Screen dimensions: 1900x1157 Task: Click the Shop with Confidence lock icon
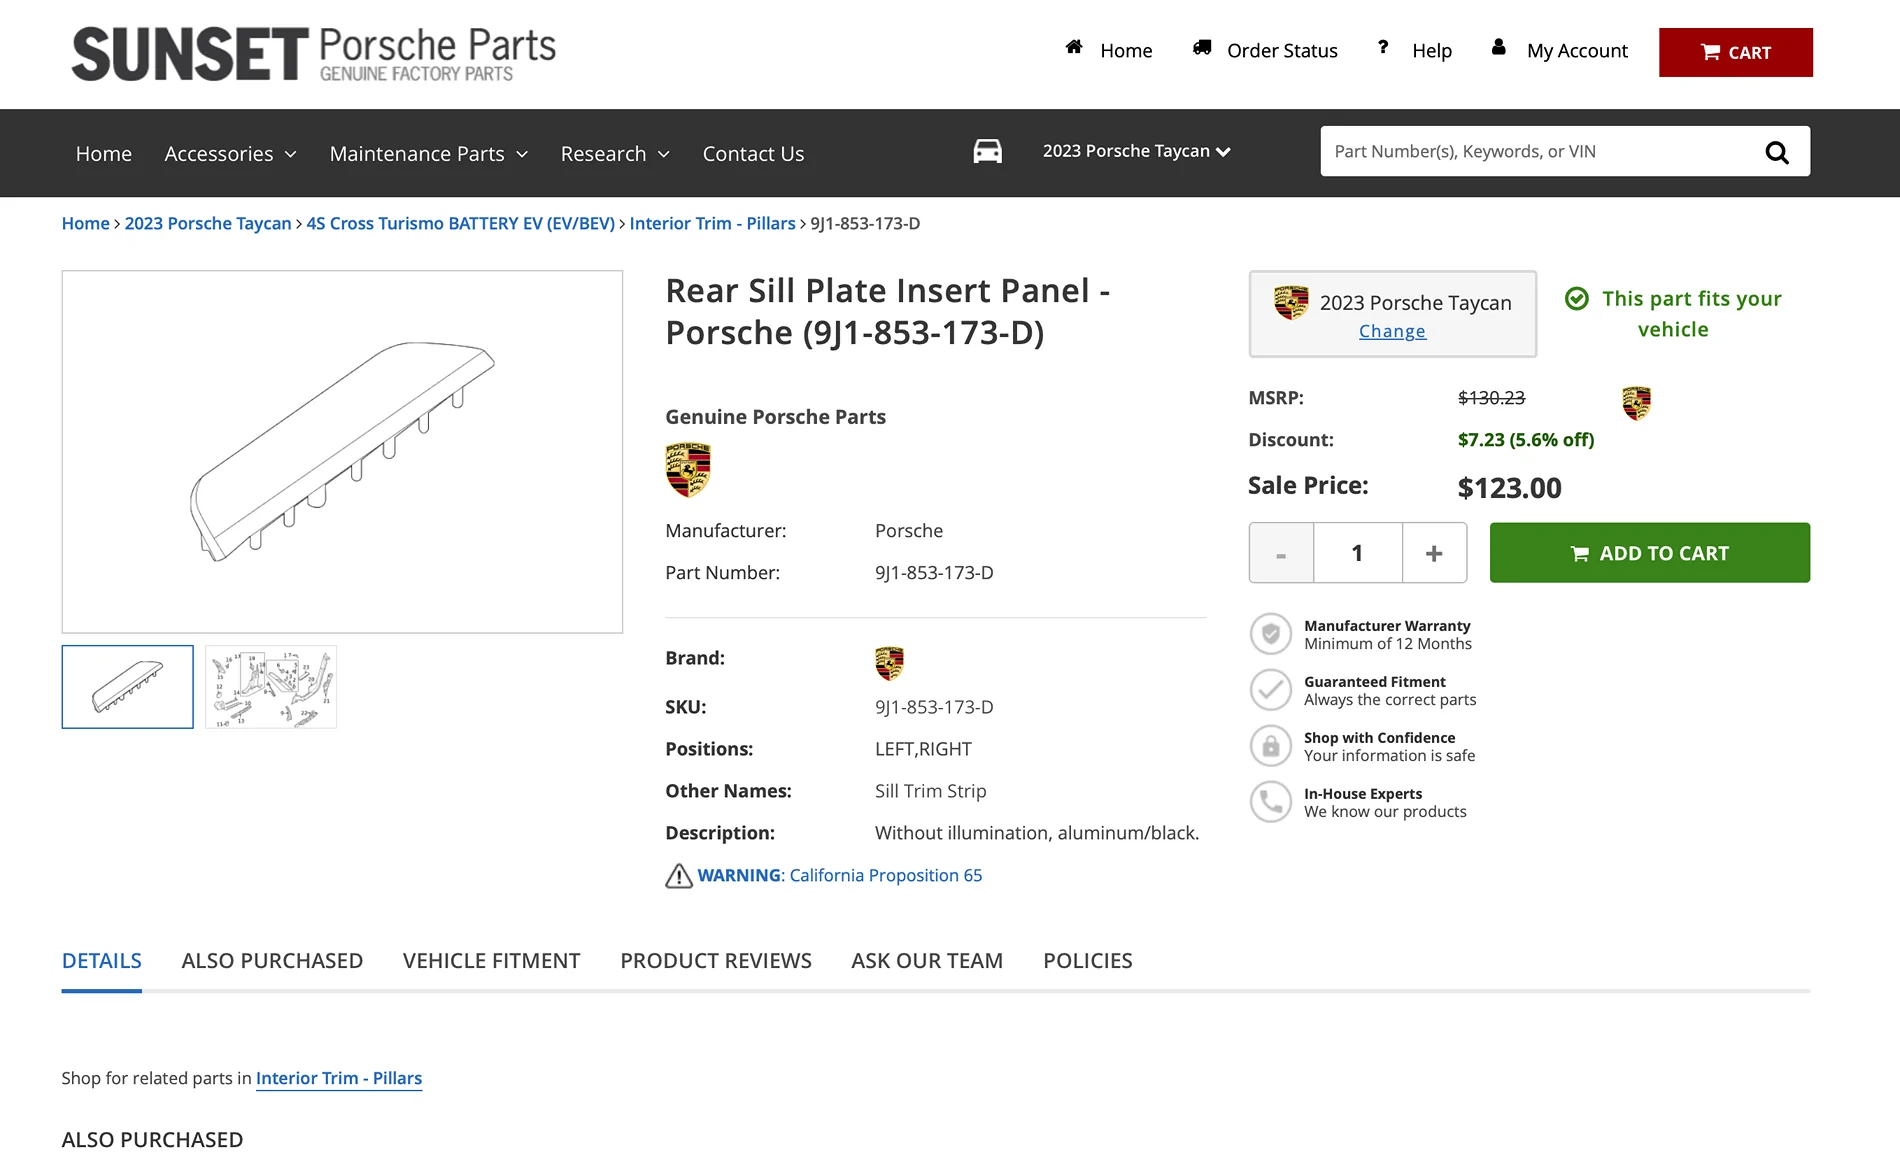tap(1271, 746)
